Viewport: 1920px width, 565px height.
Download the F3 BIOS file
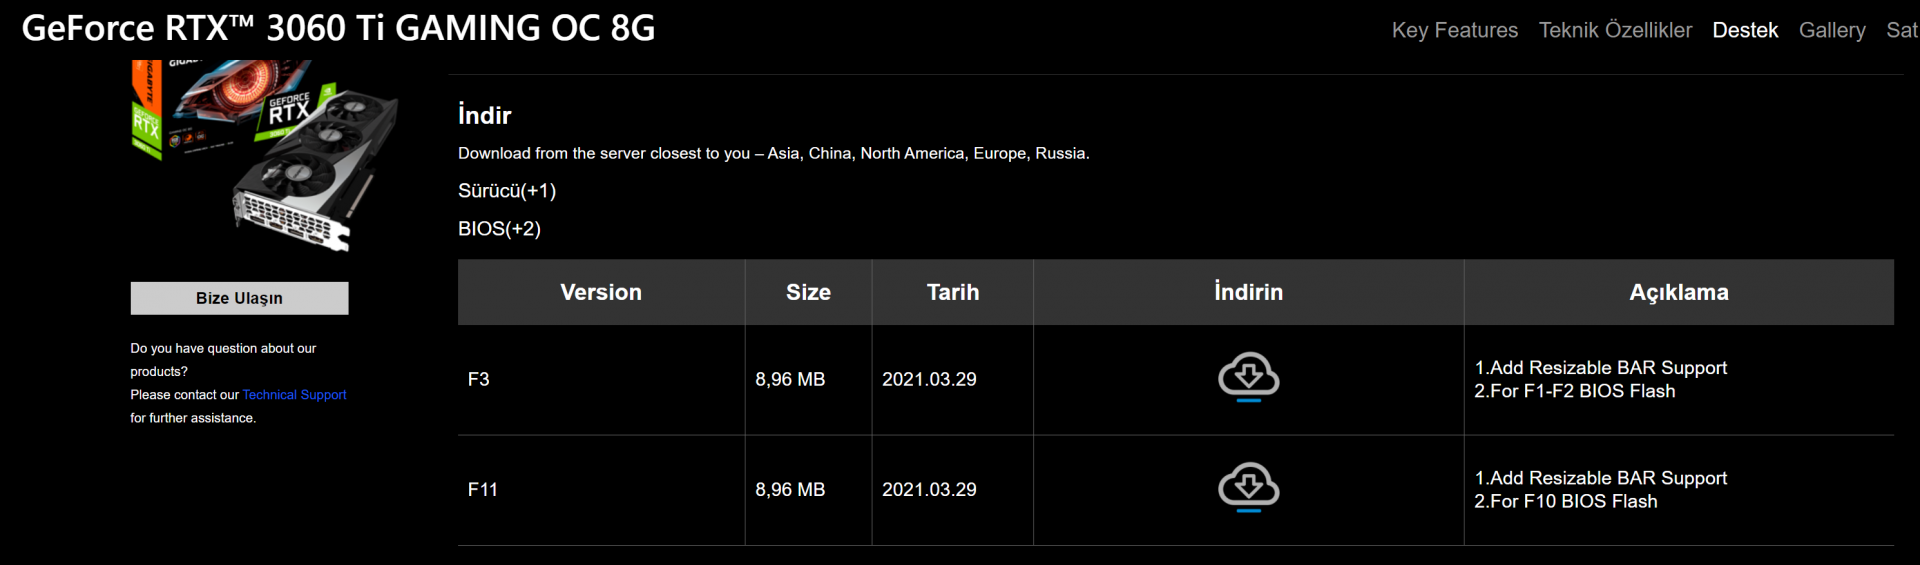click(1248, 377)
